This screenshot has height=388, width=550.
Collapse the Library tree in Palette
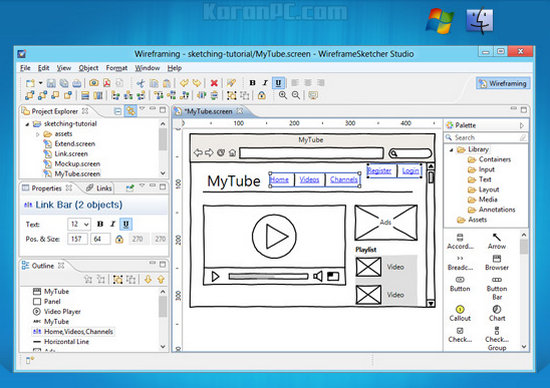tap(451, 150)
